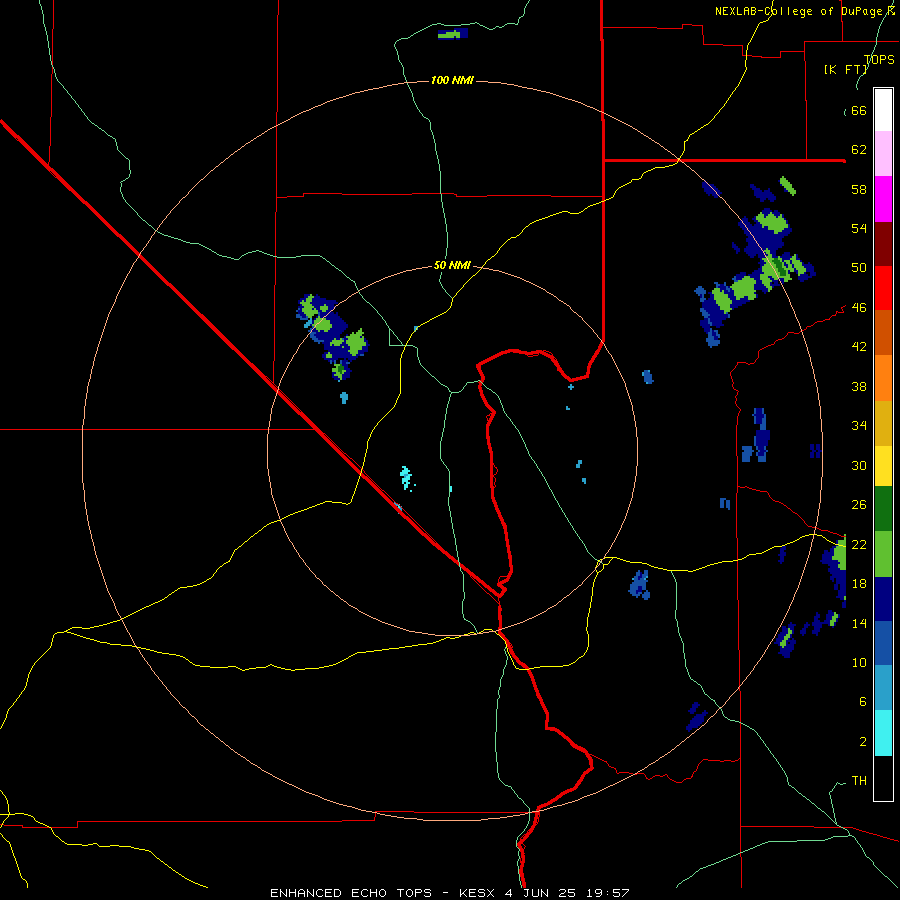The height and width of the screenshot is (900, 900).
Task: Click the "62" legend value
Action: click(x=859, y=150)
